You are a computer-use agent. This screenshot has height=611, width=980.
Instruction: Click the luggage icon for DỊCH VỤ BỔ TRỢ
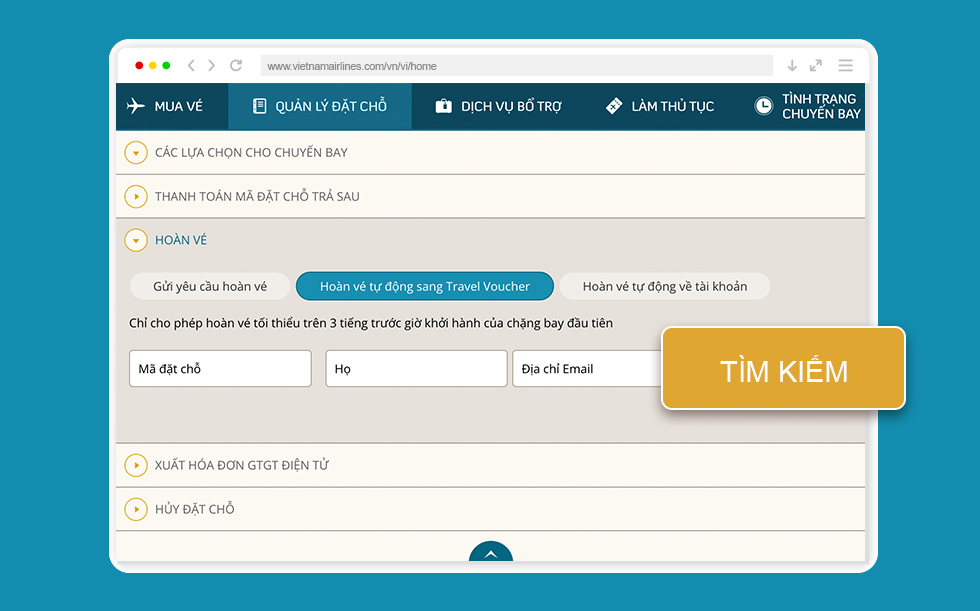pos(444,106)
